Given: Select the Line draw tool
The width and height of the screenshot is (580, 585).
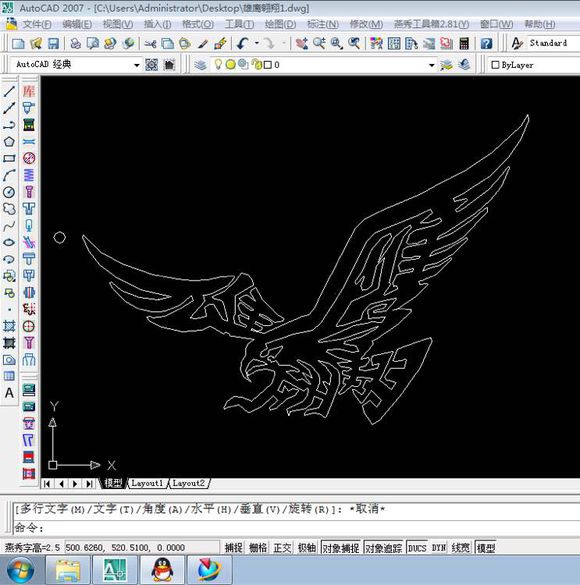Looking at the screenshot, I should (x=9, y=91).
